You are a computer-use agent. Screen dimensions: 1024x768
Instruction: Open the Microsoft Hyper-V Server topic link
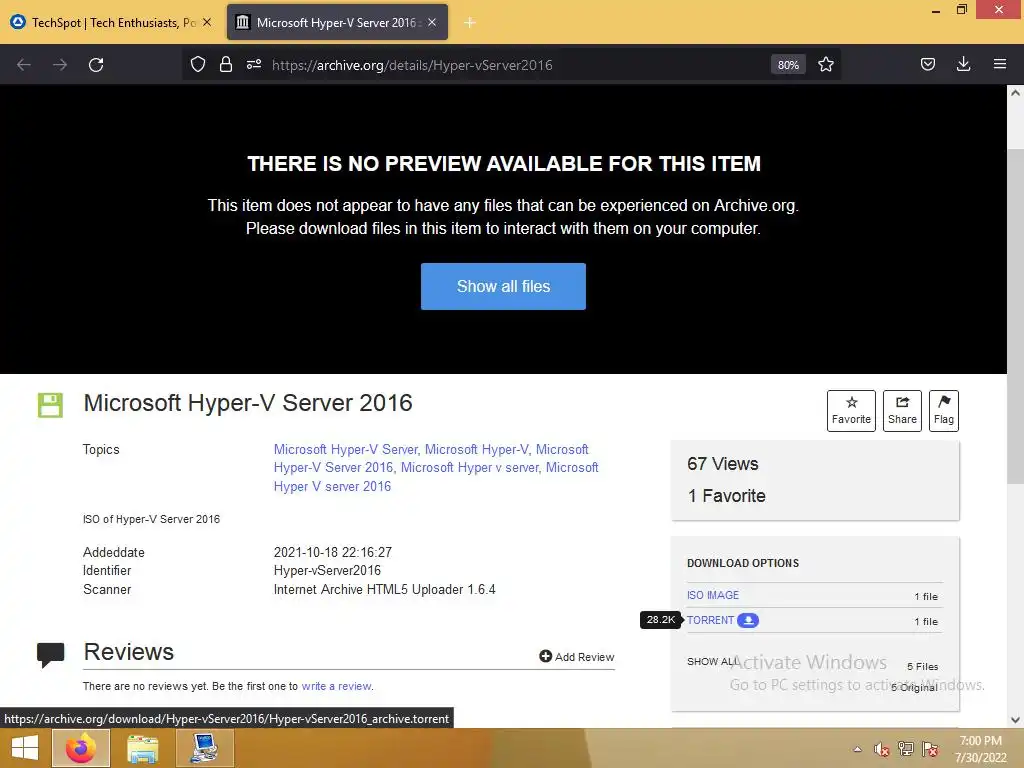click(345, 449)
